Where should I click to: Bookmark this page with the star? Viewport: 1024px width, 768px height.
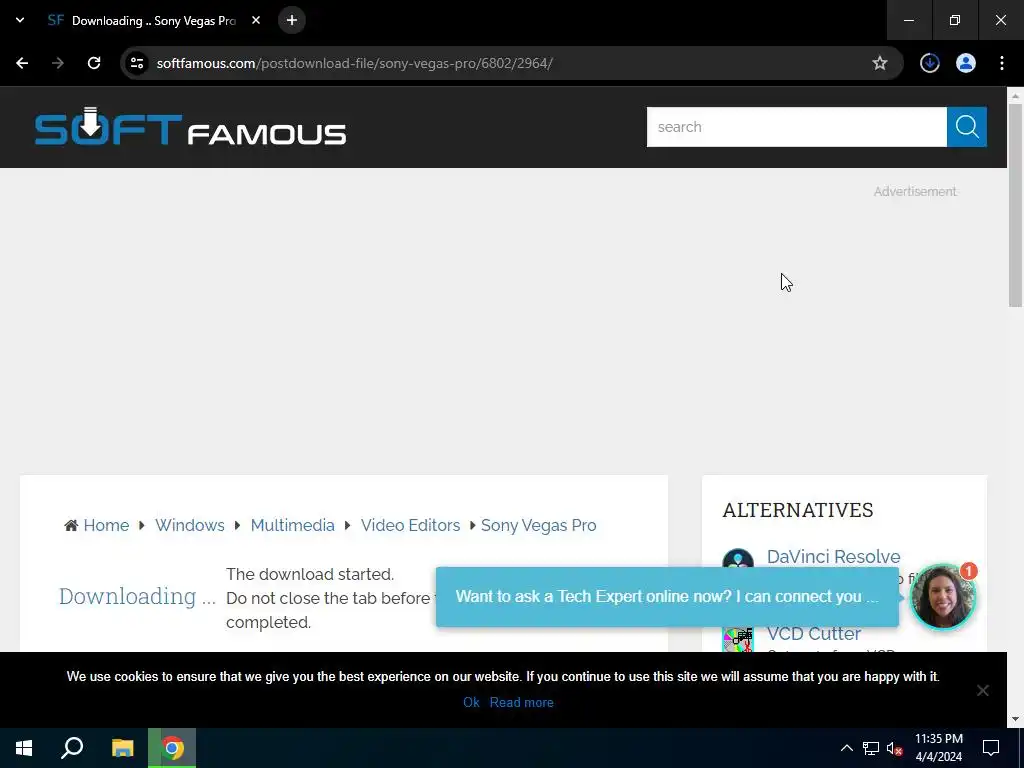pos(880,63)
